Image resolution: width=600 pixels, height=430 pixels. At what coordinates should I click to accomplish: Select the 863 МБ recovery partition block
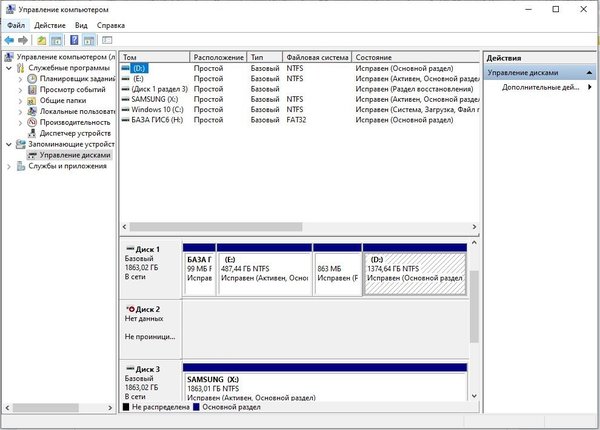tap(338, 269)
